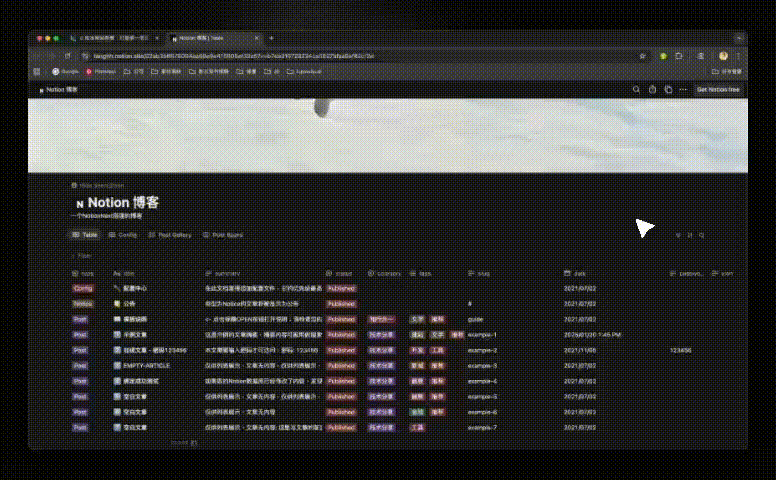Click the Notice type tag in the second row
Screen dimensions: 776x480
(x=83, y=304)
